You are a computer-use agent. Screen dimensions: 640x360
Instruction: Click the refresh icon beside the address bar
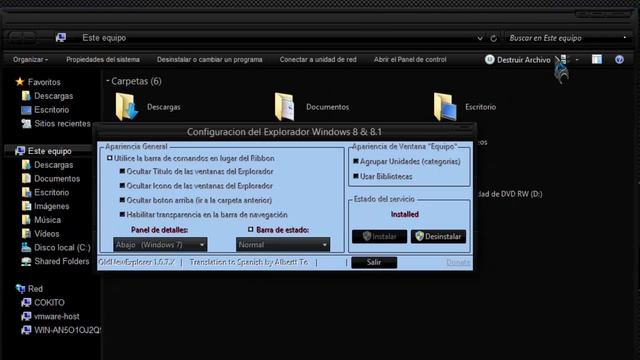click(493, 38)
